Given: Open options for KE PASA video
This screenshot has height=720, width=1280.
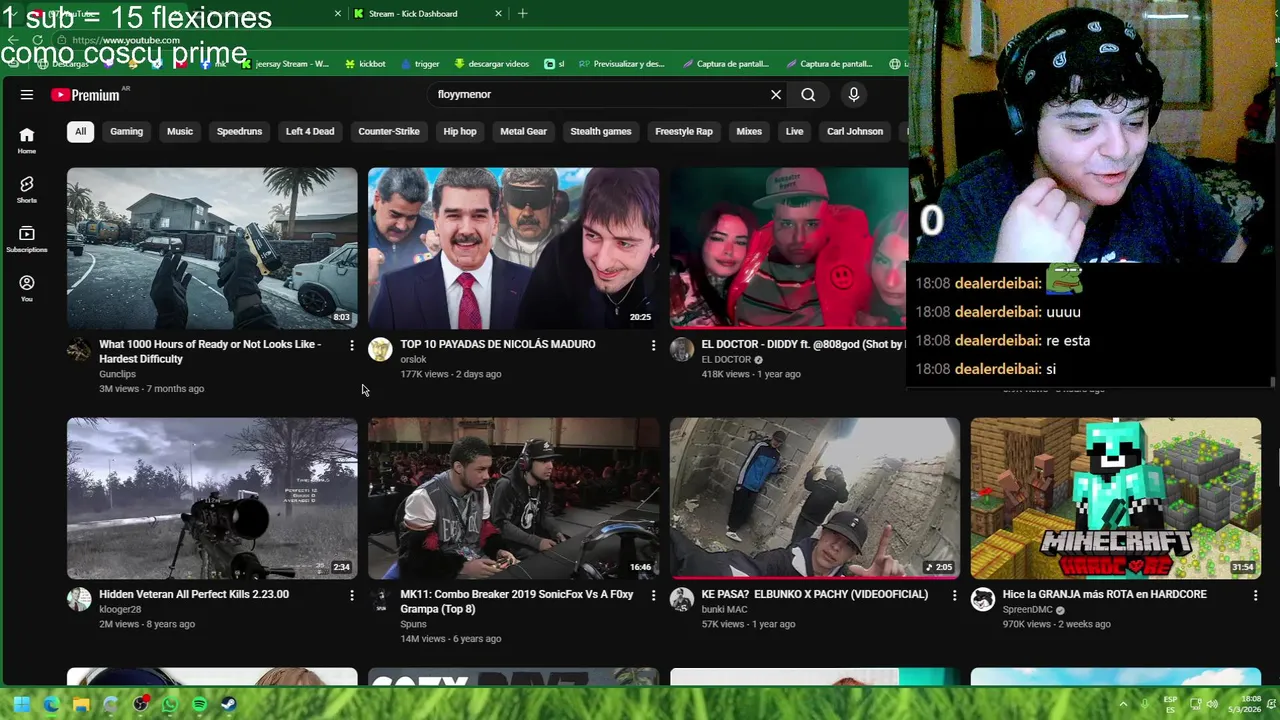Looking at the screenshot, I should pos(954,595).
